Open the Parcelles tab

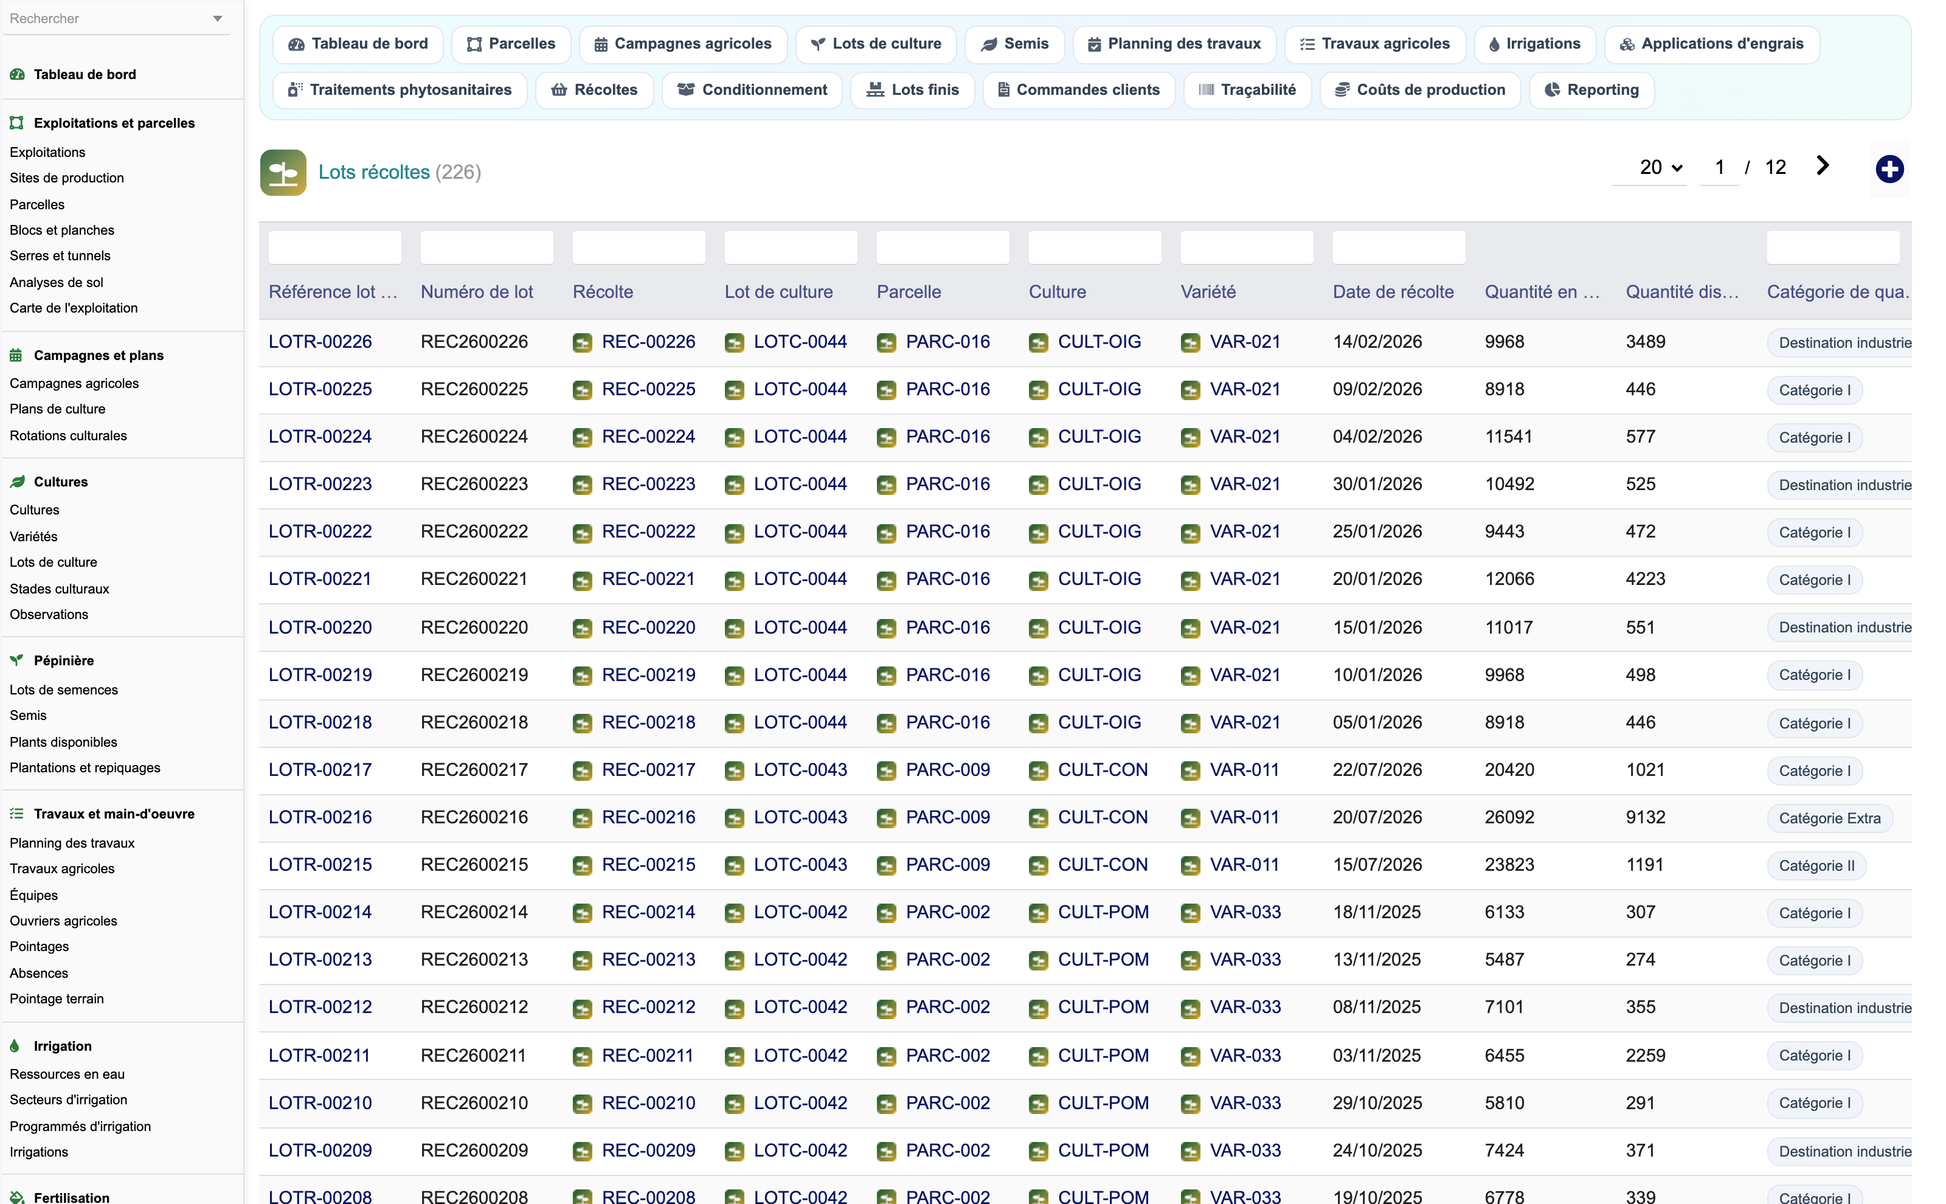point(511,44)
